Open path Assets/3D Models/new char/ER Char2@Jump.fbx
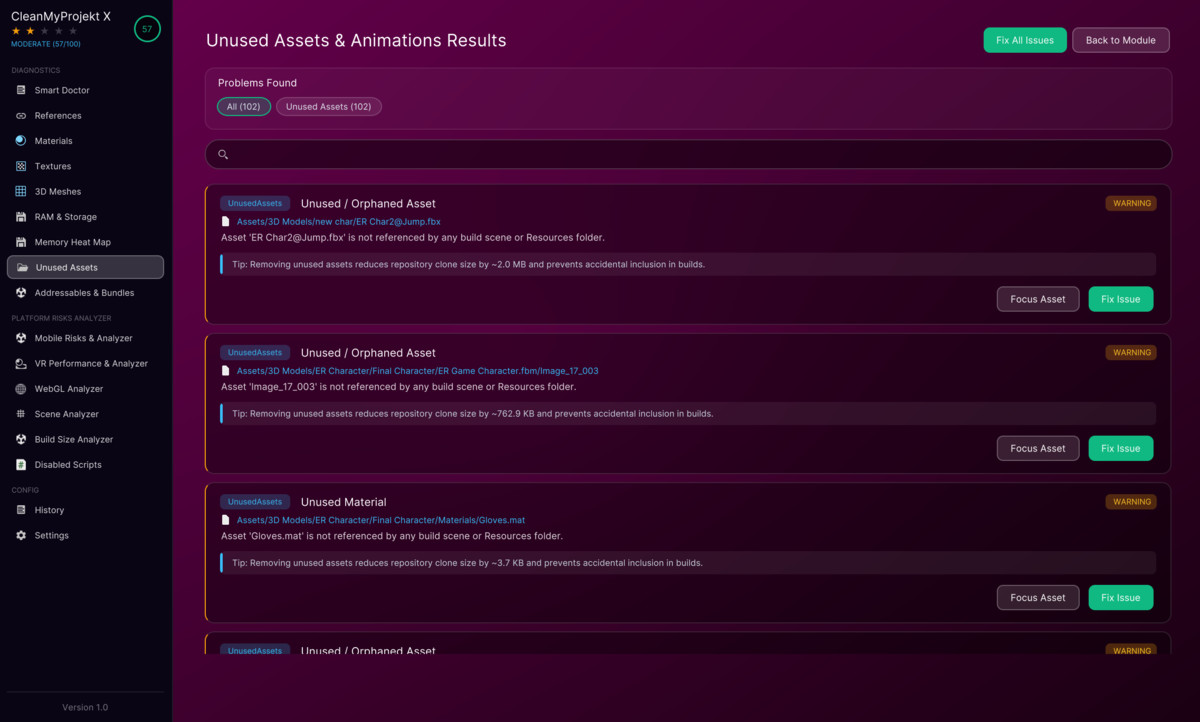This screenshot has height=722, width=1200. point(339,221)
